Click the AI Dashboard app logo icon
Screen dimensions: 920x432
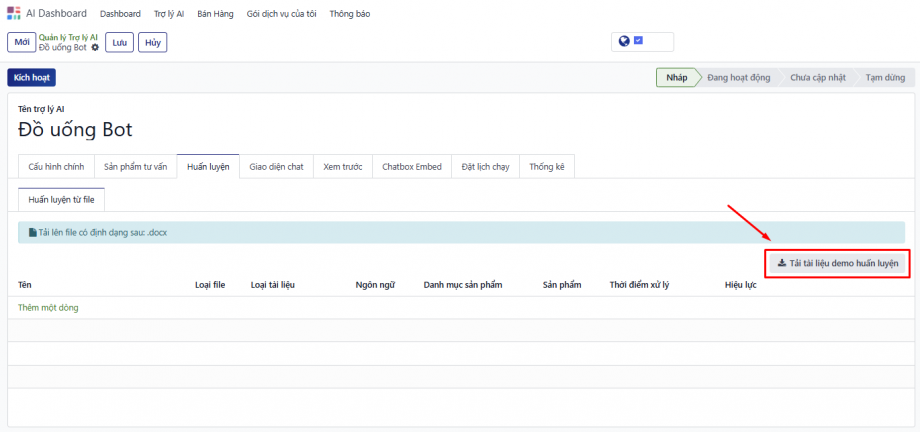coord(13,14)
